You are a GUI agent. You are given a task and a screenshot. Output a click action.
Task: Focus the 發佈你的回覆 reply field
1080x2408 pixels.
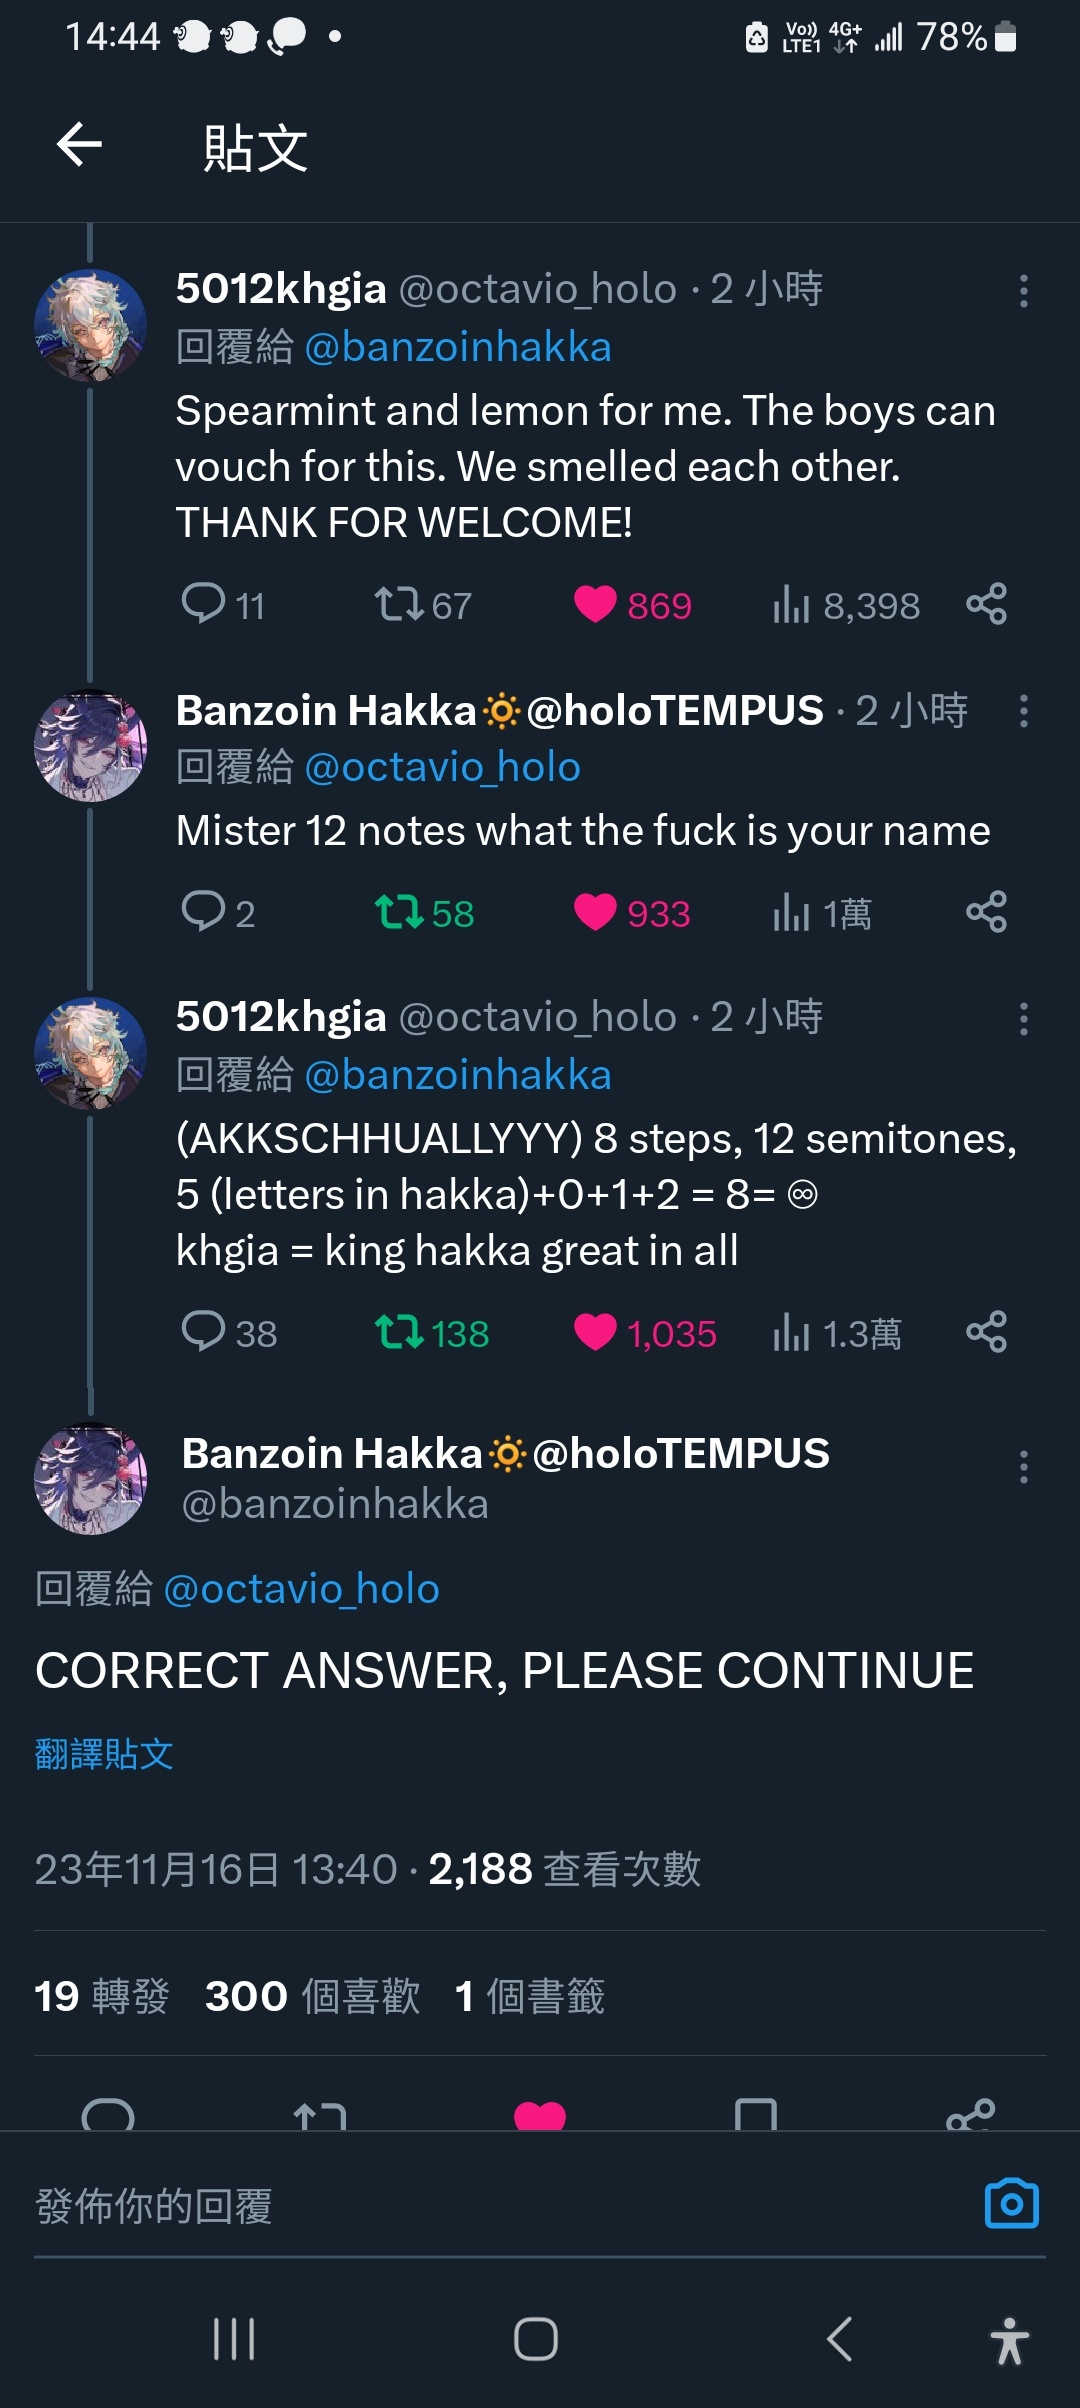[500, 2206]
